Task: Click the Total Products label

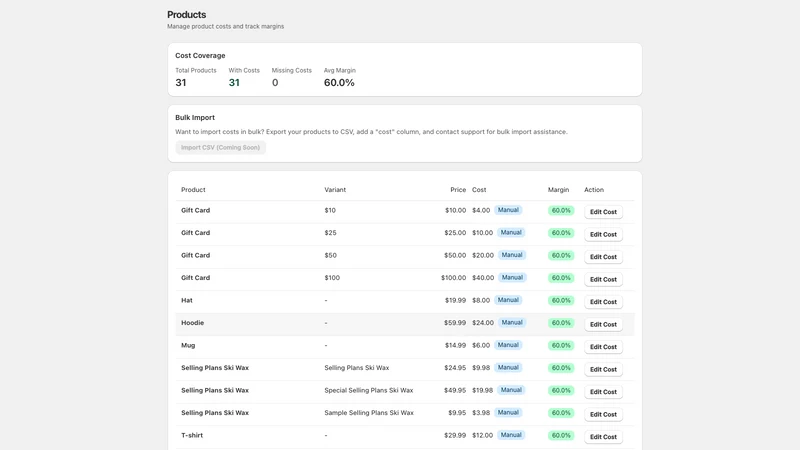Action: pyautogui.click(x=196, y=70)
